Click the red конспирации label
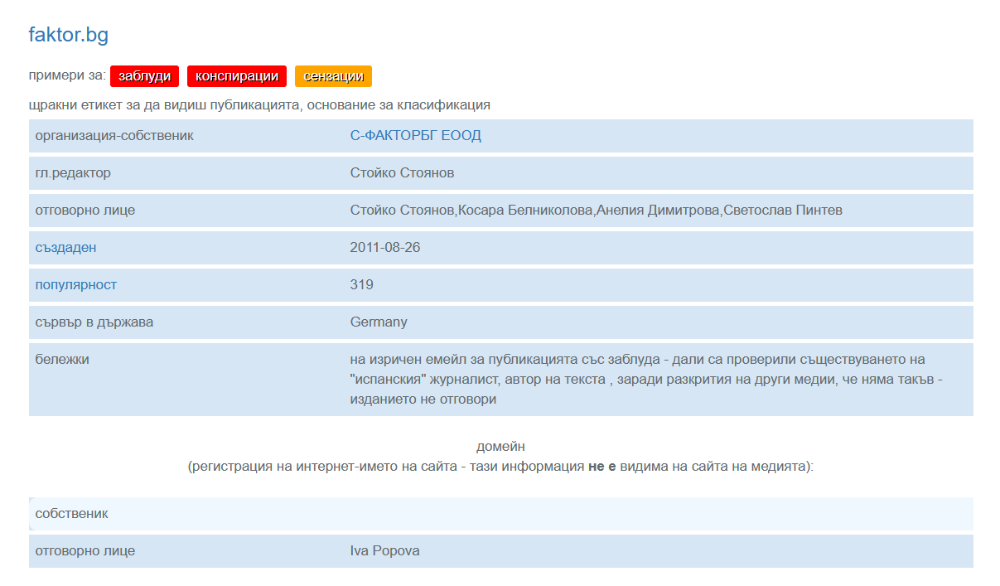 237,76
